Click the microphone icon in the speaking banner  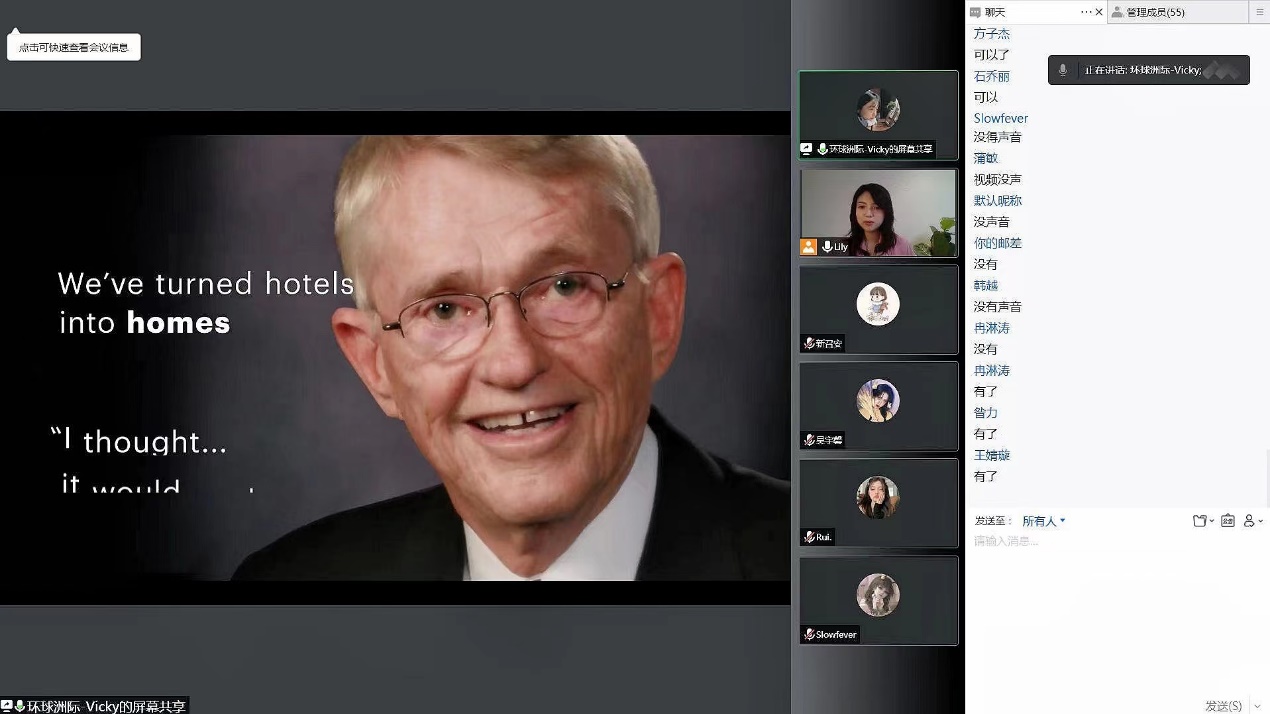(x=1063, y=70)
